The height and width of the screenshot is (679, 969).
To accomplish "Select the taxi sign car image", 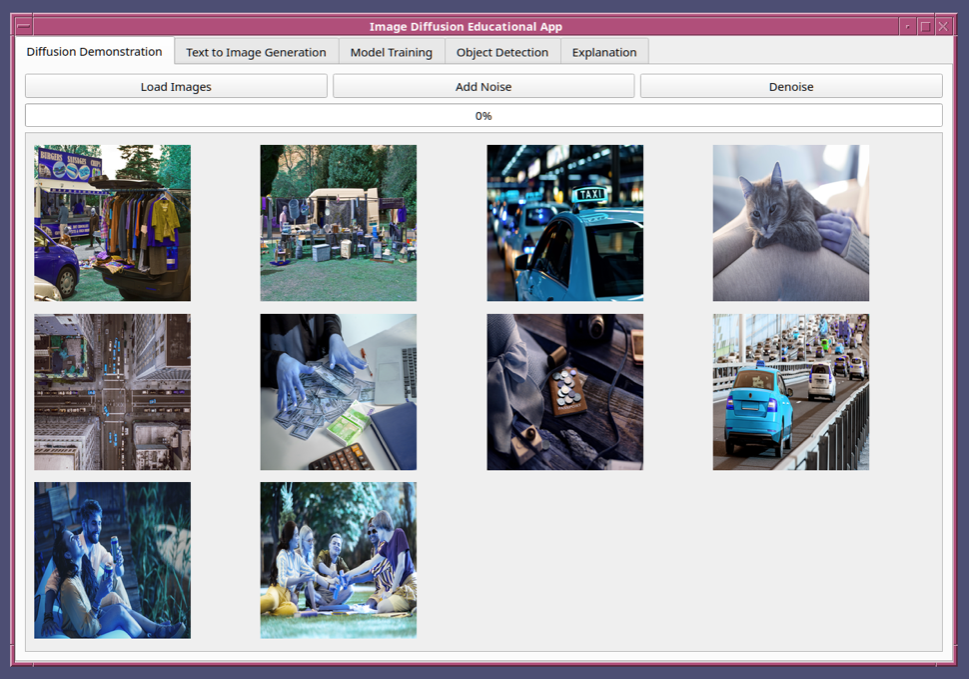I will (565, 223).
